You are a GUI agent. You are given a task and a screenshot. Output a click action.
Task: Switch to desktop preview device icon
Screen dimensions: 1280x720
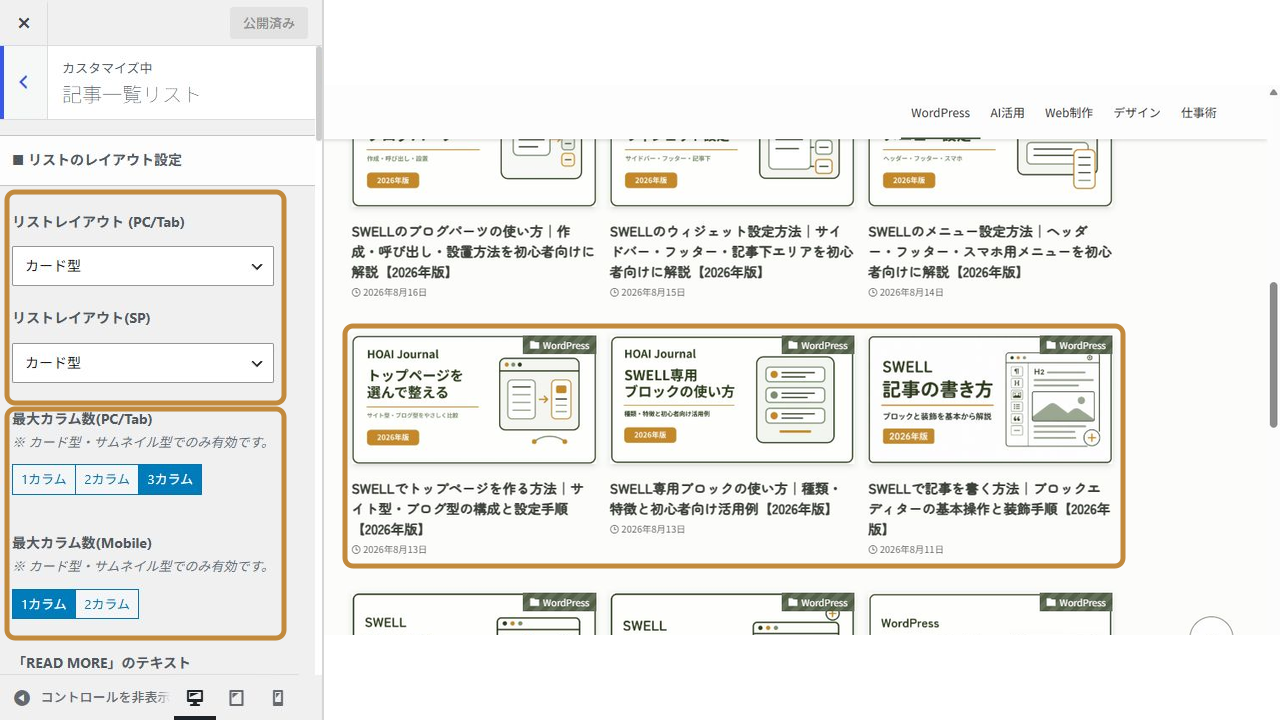(195, 698)
